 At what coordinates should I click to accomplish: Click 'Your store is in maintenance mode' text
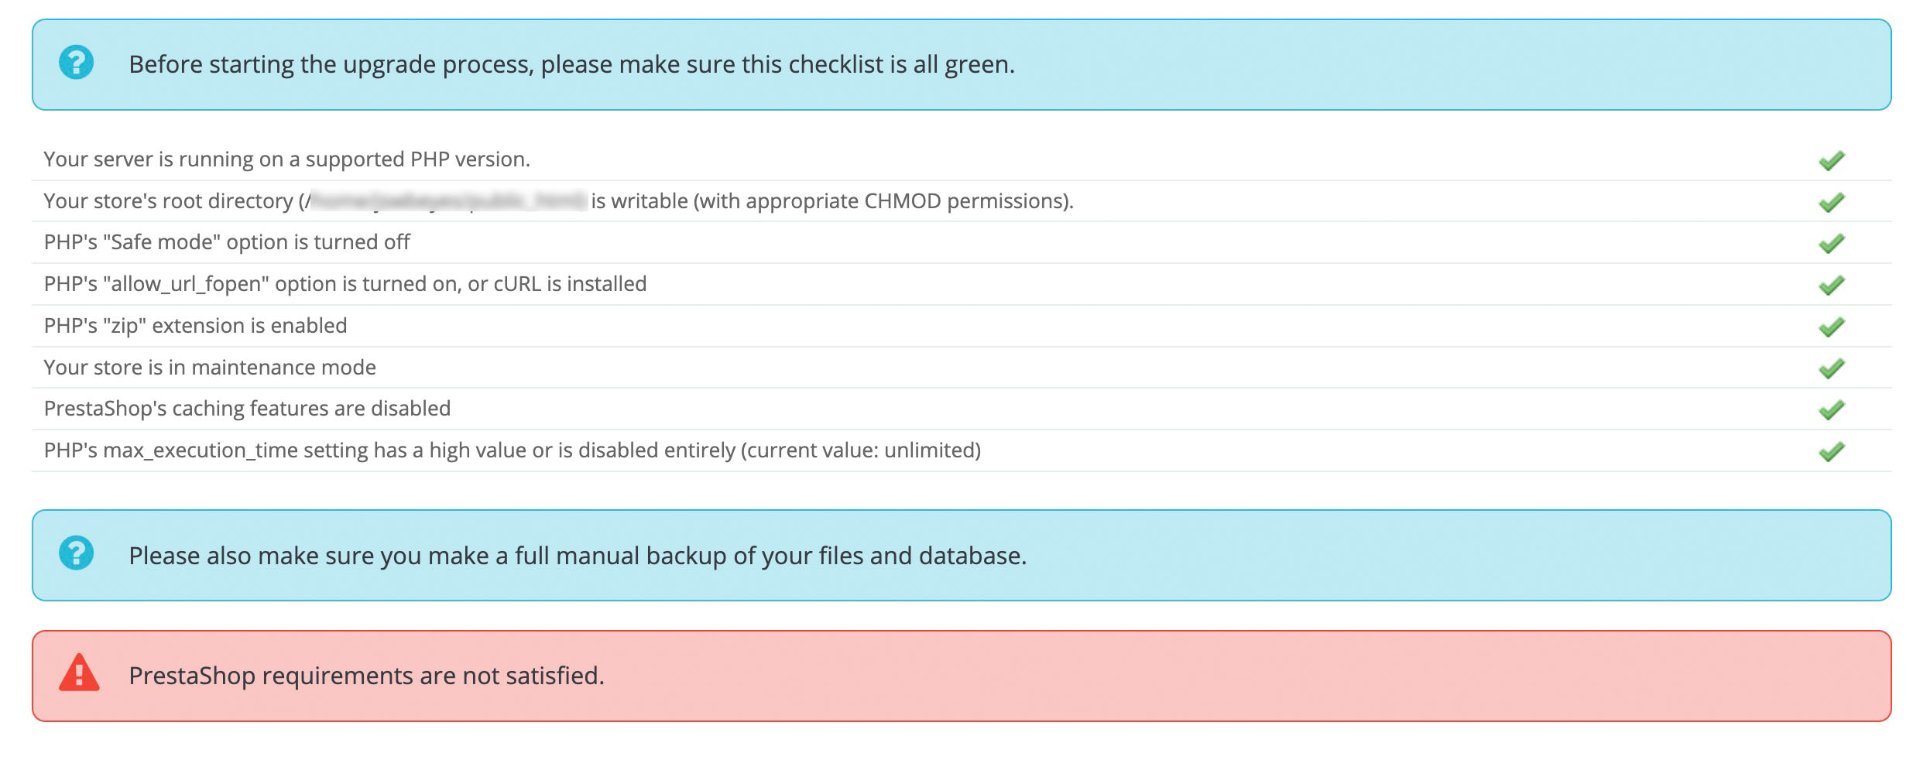[x=210, y=367]
